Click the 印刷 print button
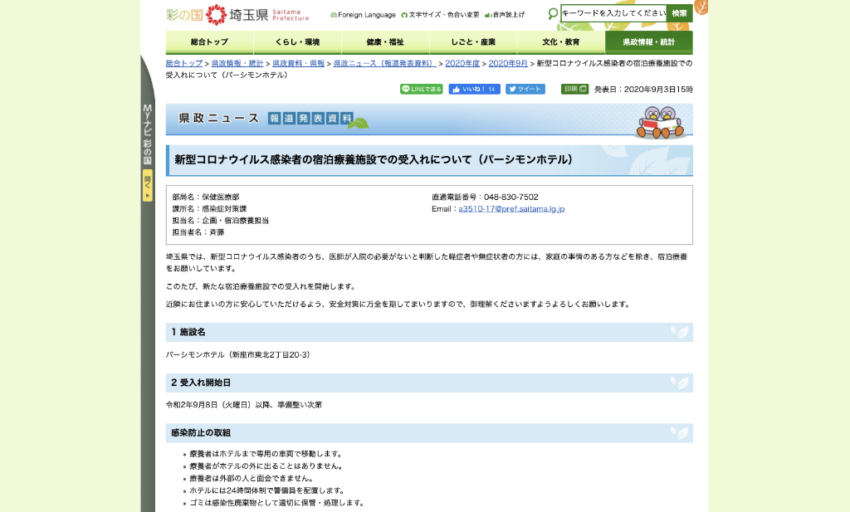850x512 pixels. pyautogui.click(x=574, y=89)
